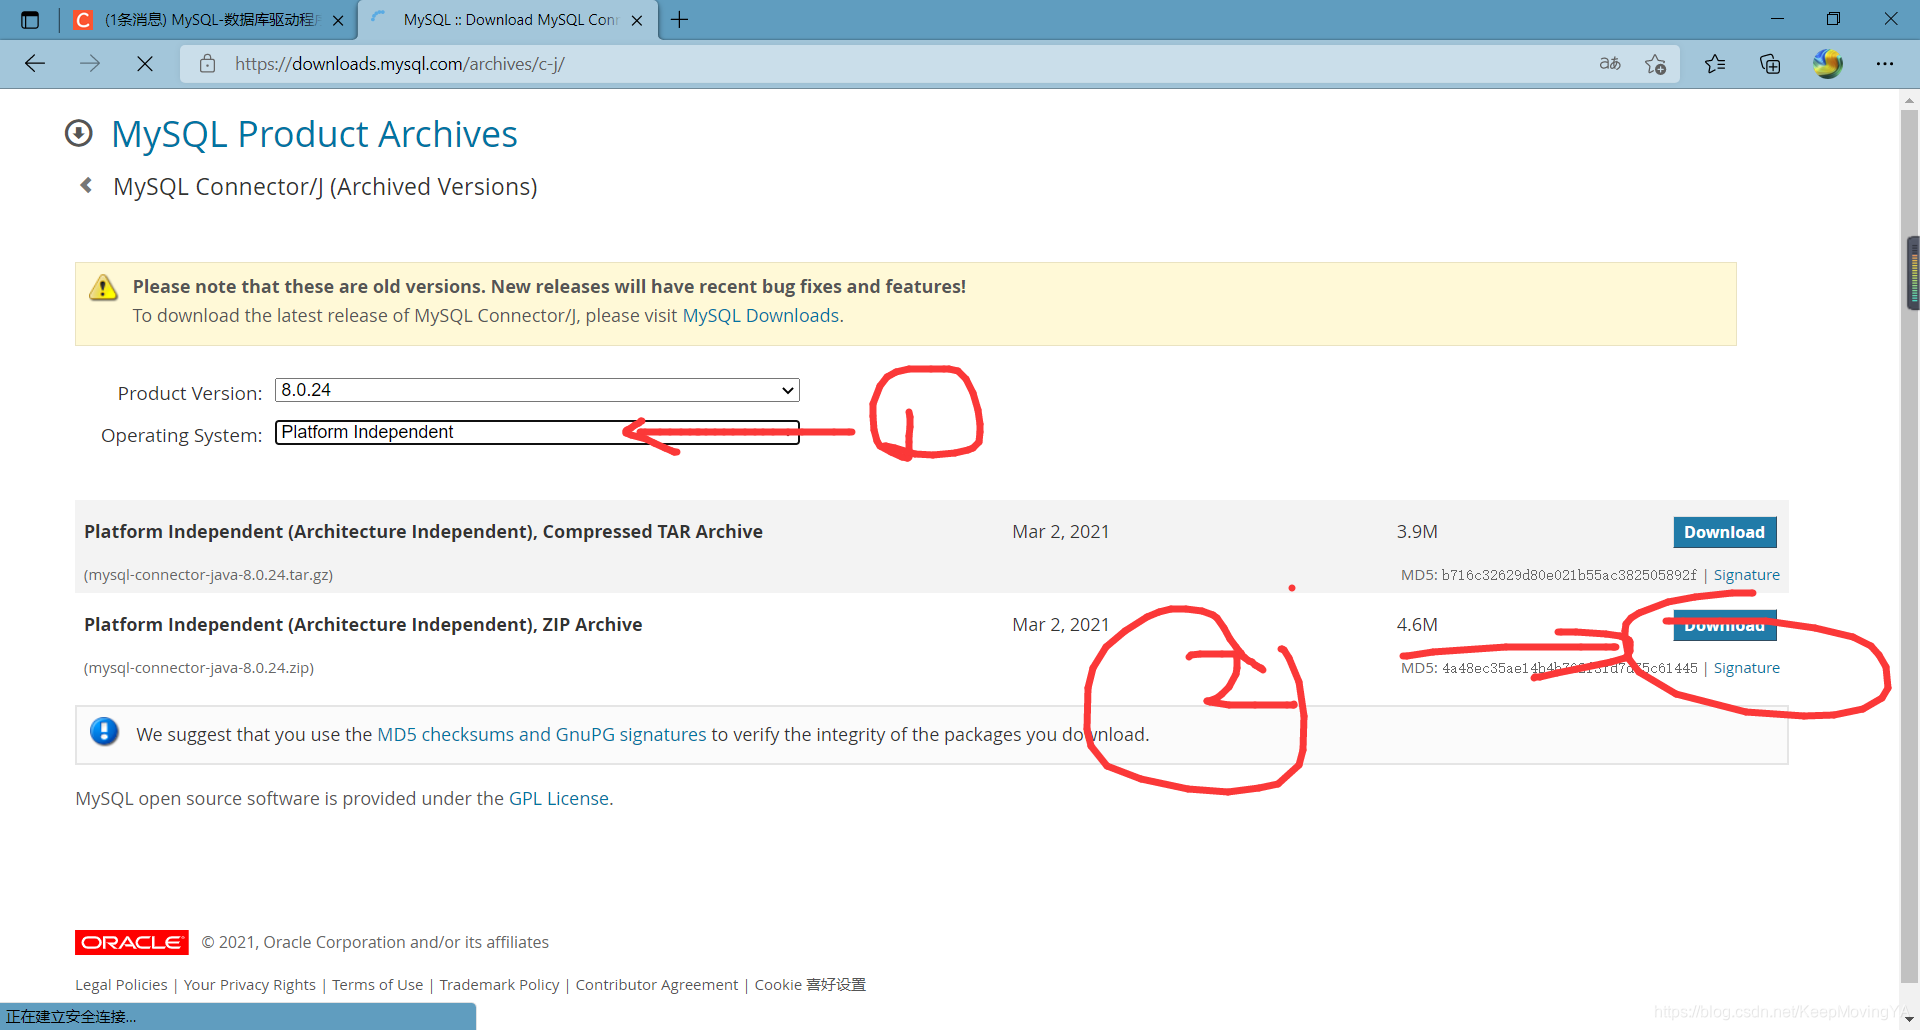Click the scrollbar up arrow
This screenshot has height=1030, width=1920.
[x=1911, y=100]
